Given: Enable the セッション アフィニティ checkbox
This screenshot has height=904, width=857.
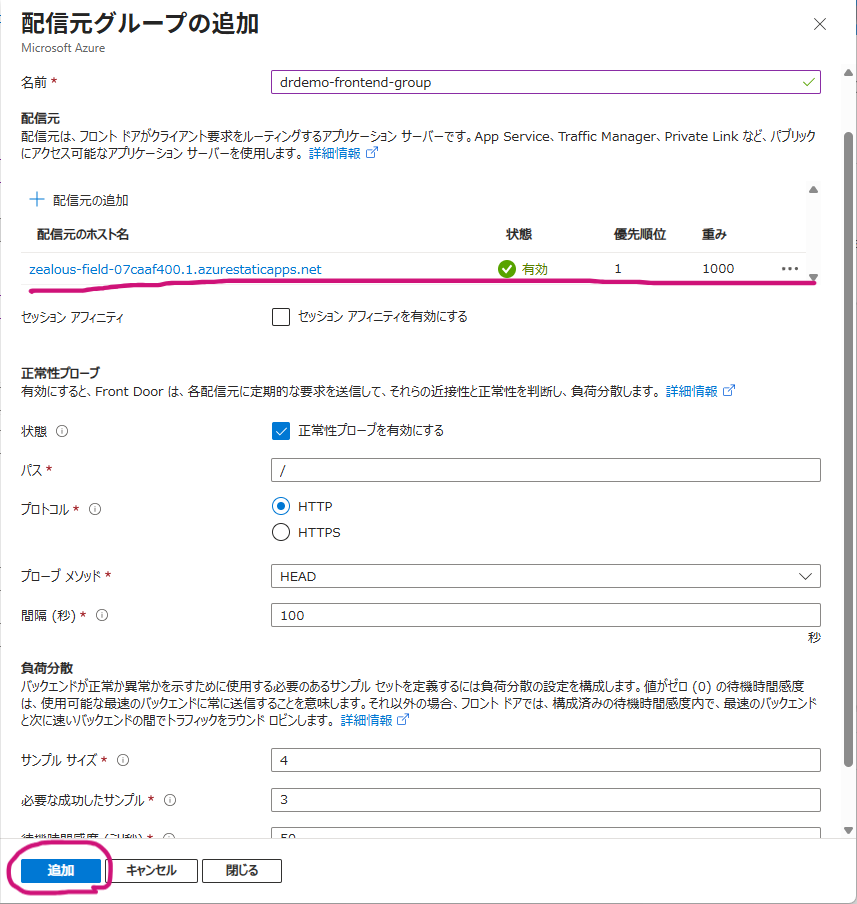Looking at the screenshot, I should [x=281, y=317].
